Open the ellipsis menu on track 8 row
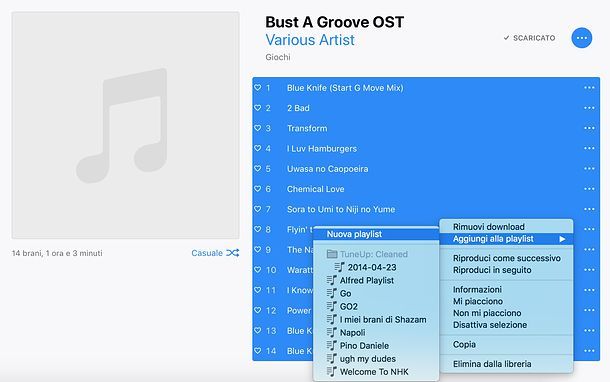The image size is (610, 382). pyautogui.click(x=589, y=229)
